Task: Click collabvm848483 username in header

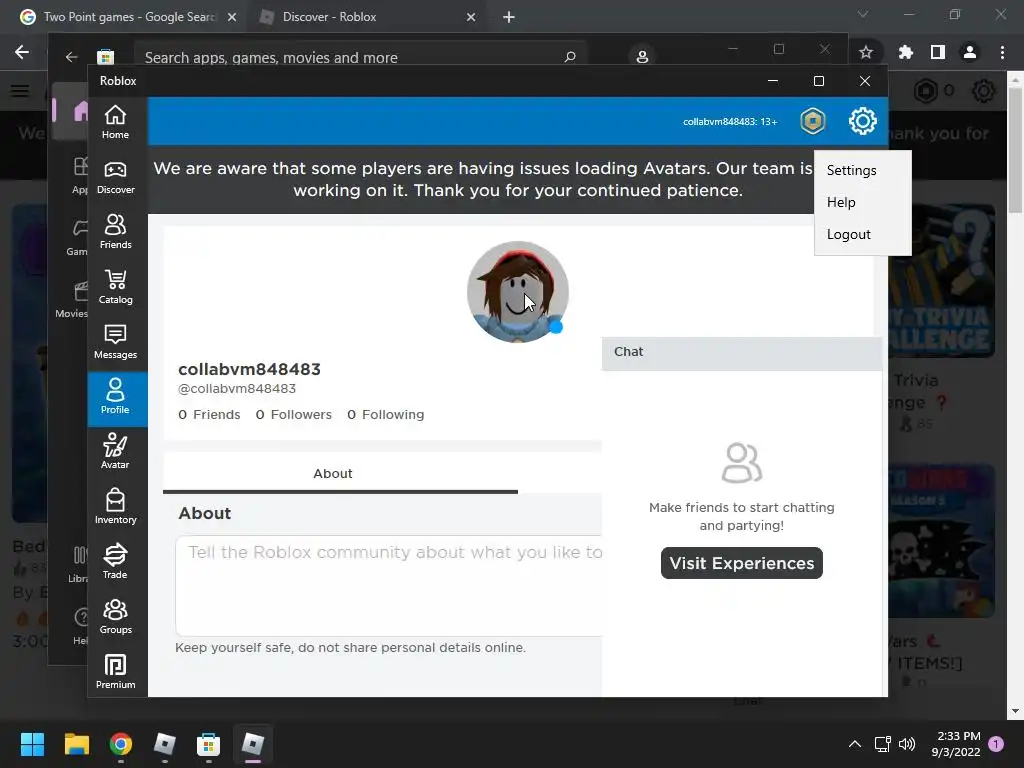Action: tap(729, 122)
